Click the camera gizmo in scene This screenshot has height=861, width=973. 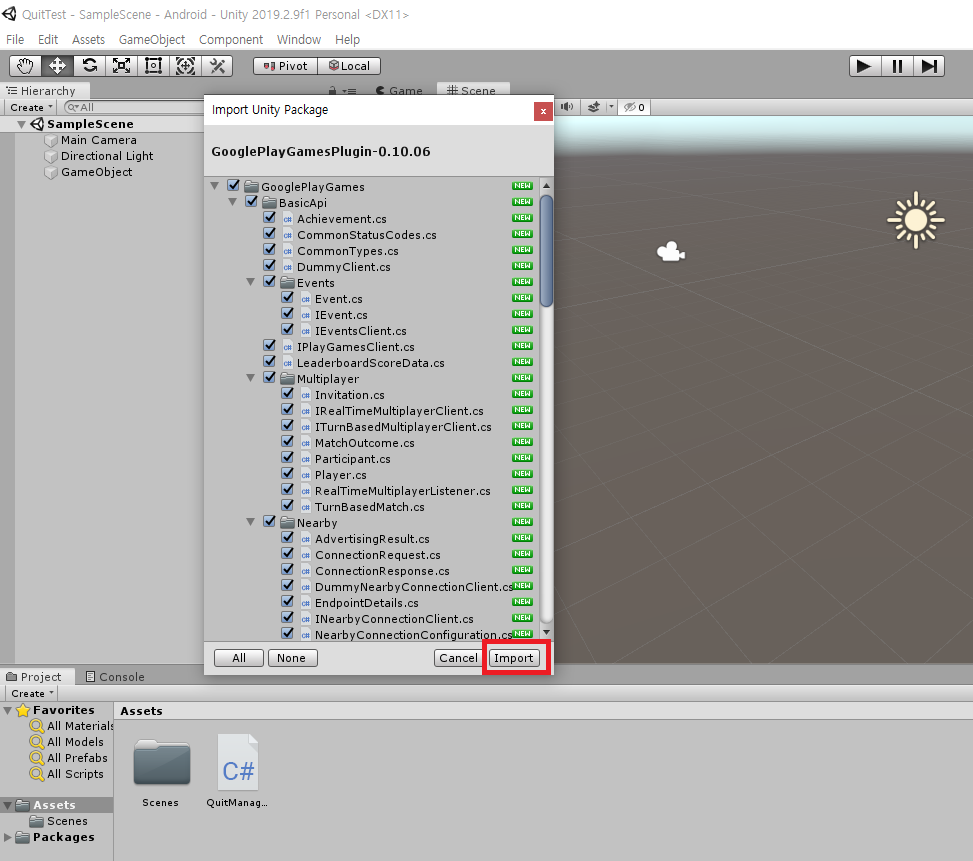[x=671, y=252]
